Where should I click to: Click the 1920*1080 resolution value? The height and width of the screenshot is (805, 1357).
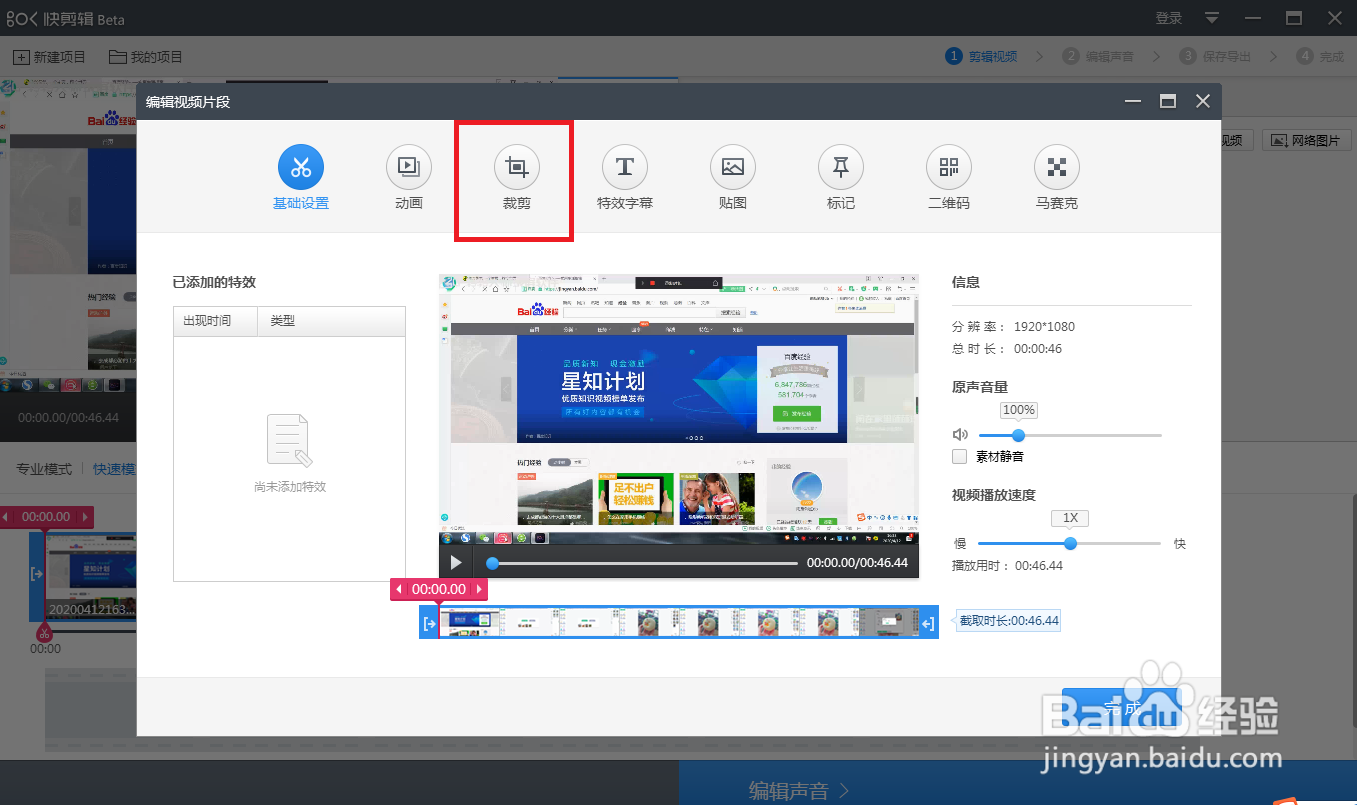tap(1044, 327)
